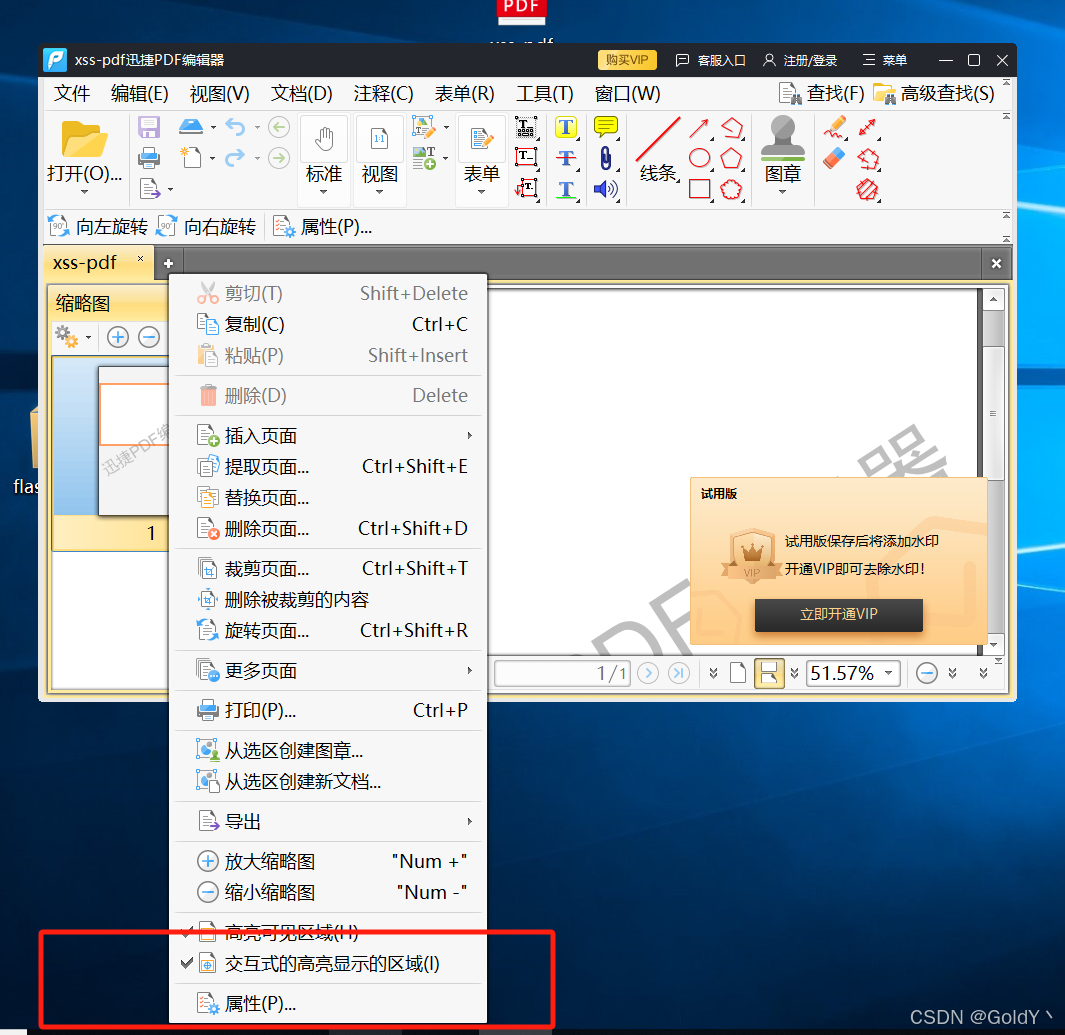Open the dropdown arrow under 标准
This screenshot has height=1035, width=1065.
(x=324, y=192)
